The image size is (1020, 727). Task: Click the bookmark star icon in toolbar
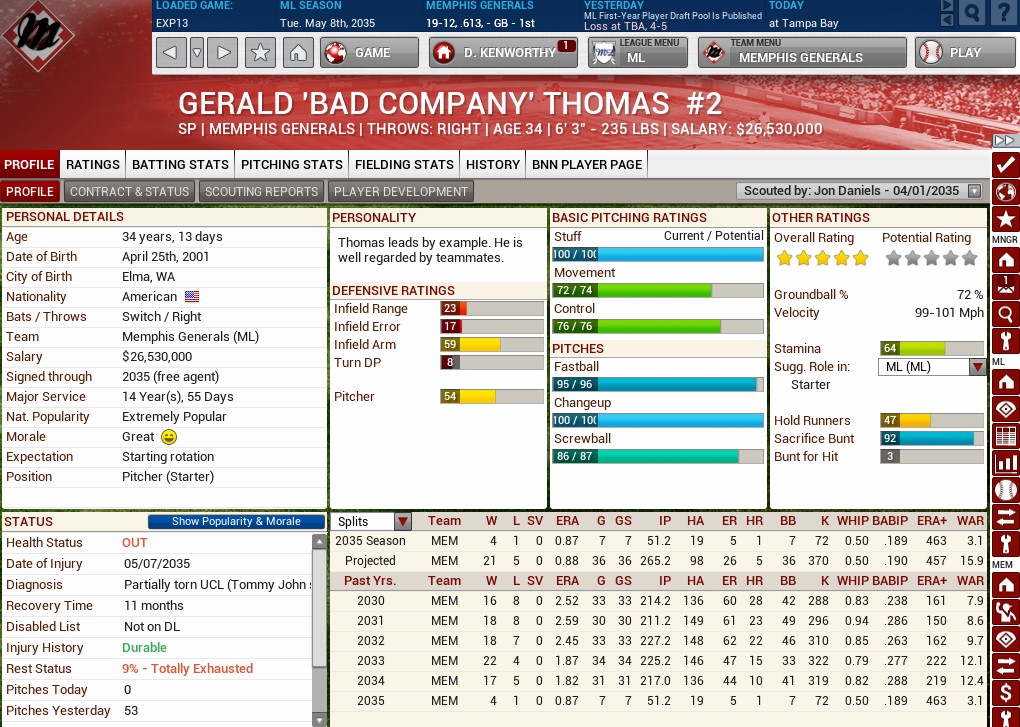click(260, 53)
